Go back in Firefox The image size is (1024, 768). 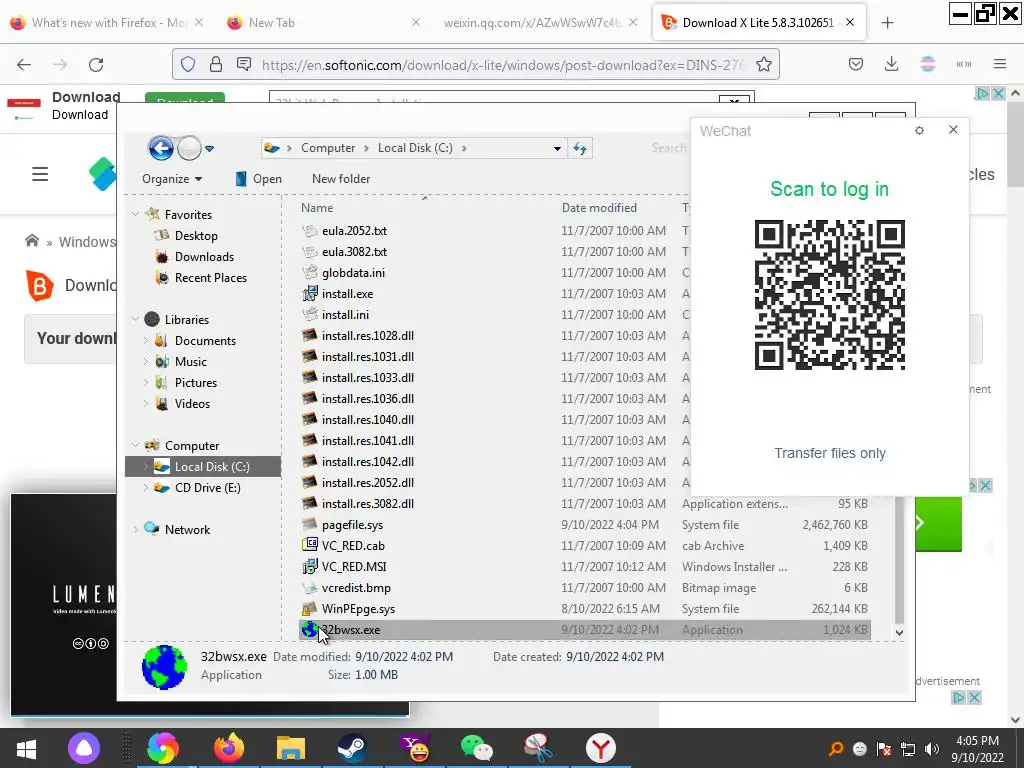[x=24, y=65]
